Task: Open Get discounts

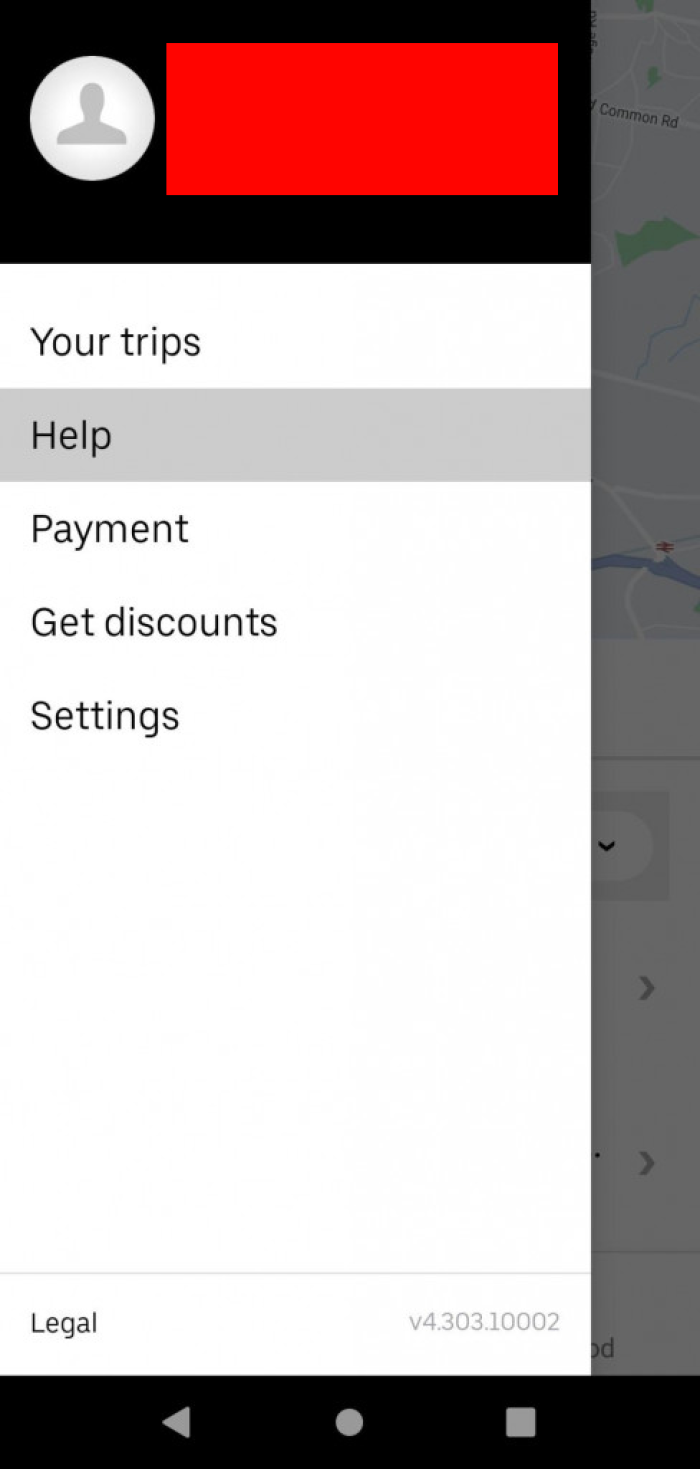Action: (154, 621)
